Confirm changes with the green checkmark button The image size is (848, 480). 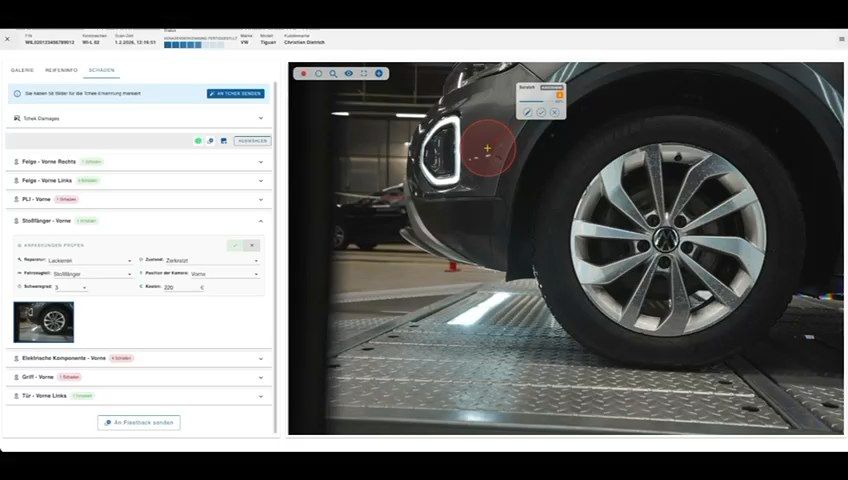235,245
